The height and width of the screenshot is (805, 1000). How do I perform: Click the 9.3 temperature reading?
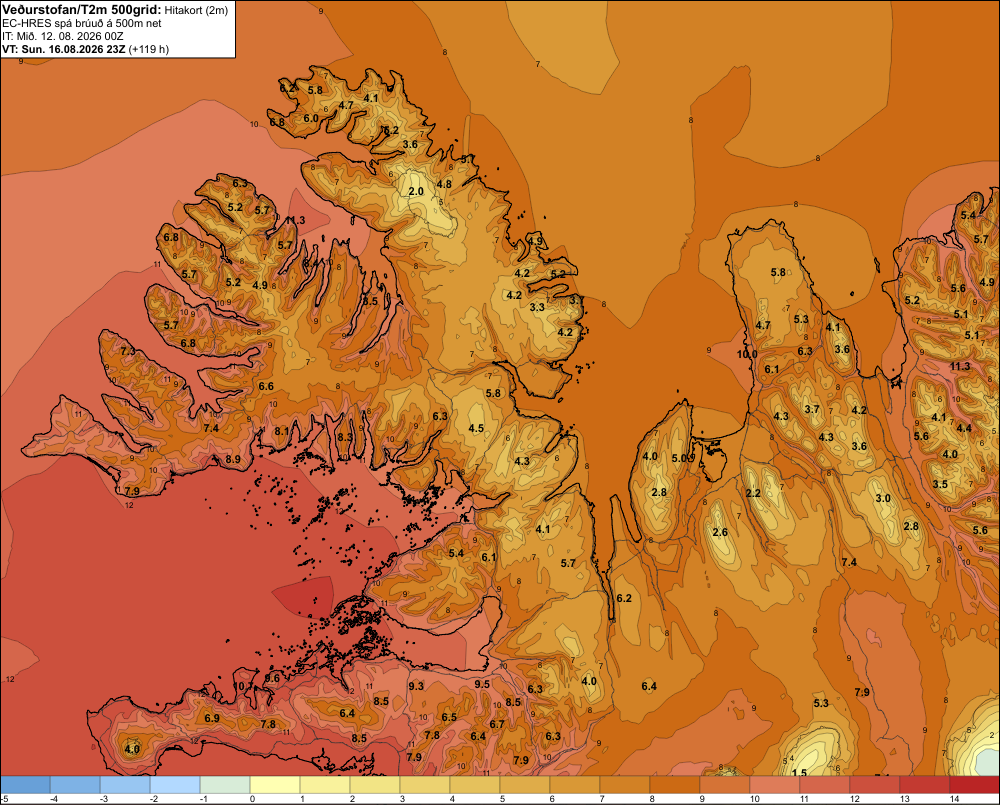pos(416,686)
